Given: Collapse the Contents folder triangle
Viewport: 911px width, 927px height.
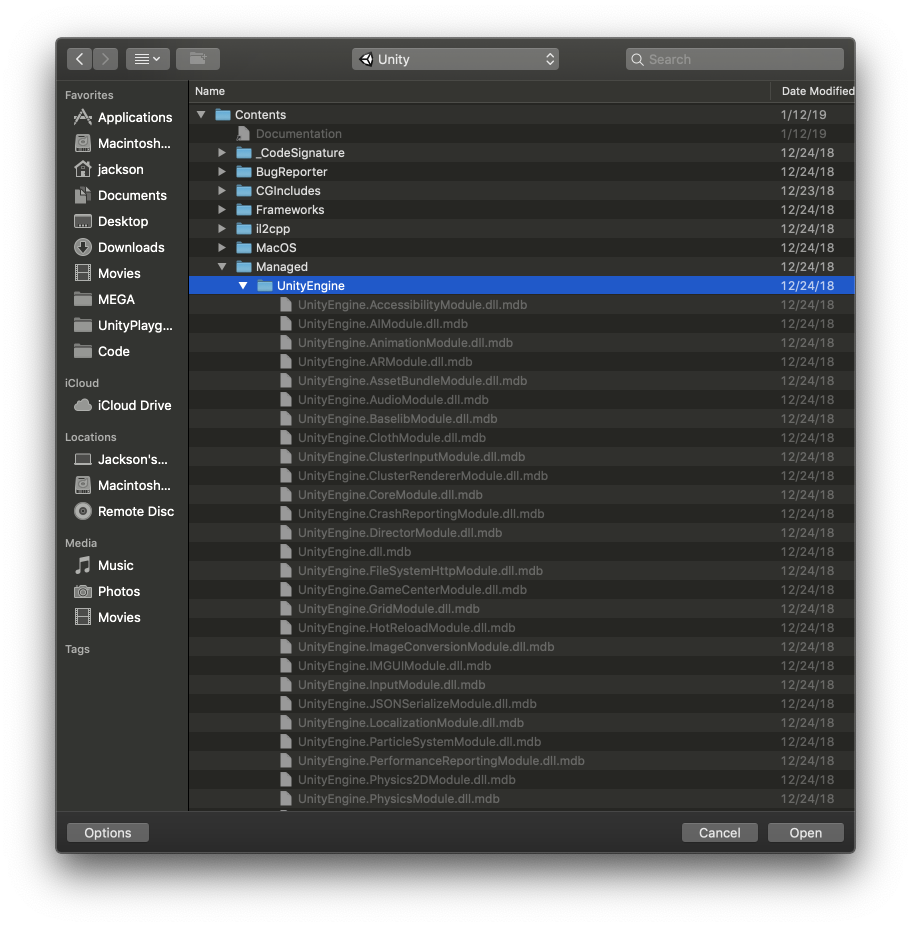Looking at the screenshot, I should coord(201,115).
